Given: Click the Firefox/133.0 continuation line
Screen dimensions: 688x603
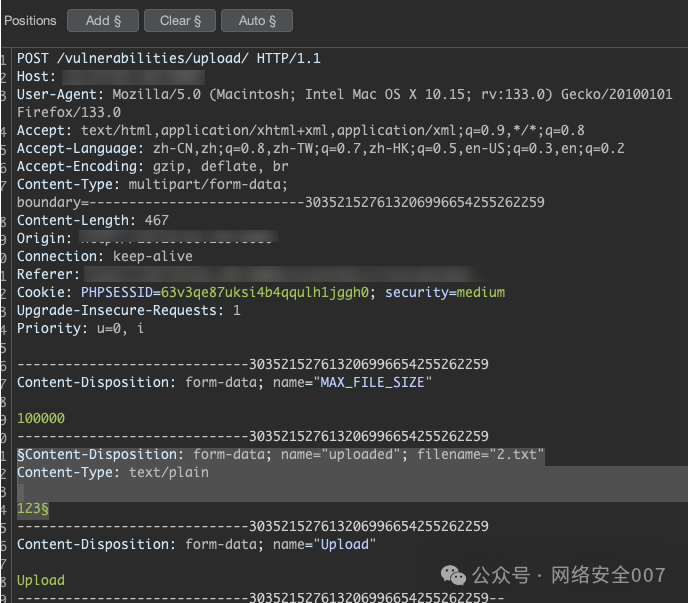Looking at the screenshot, I should click(69, 112).
